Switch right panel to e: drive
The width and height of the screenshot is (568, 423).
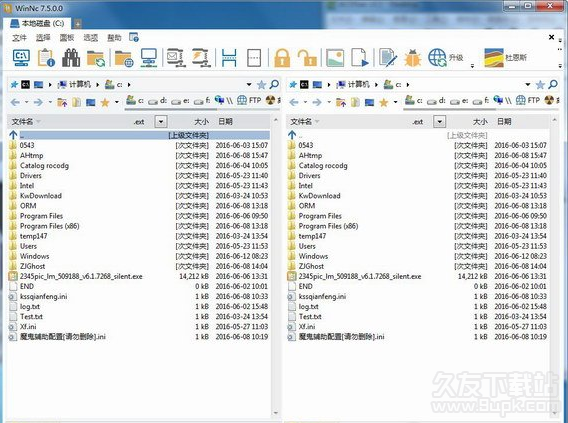459,101
